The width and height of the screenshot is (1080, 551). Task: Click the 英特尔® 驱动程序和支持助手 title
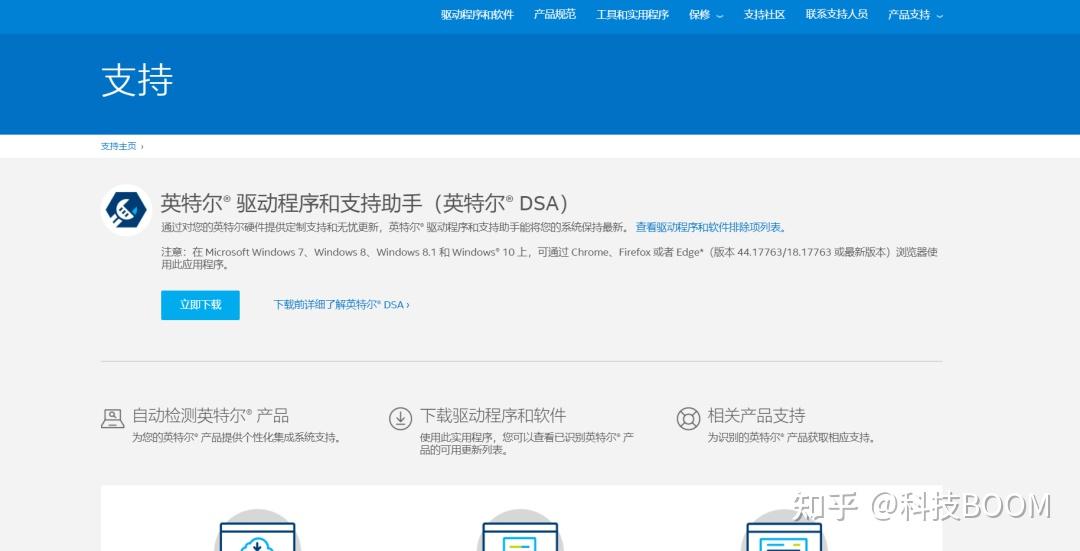click(x=364, y=203)
